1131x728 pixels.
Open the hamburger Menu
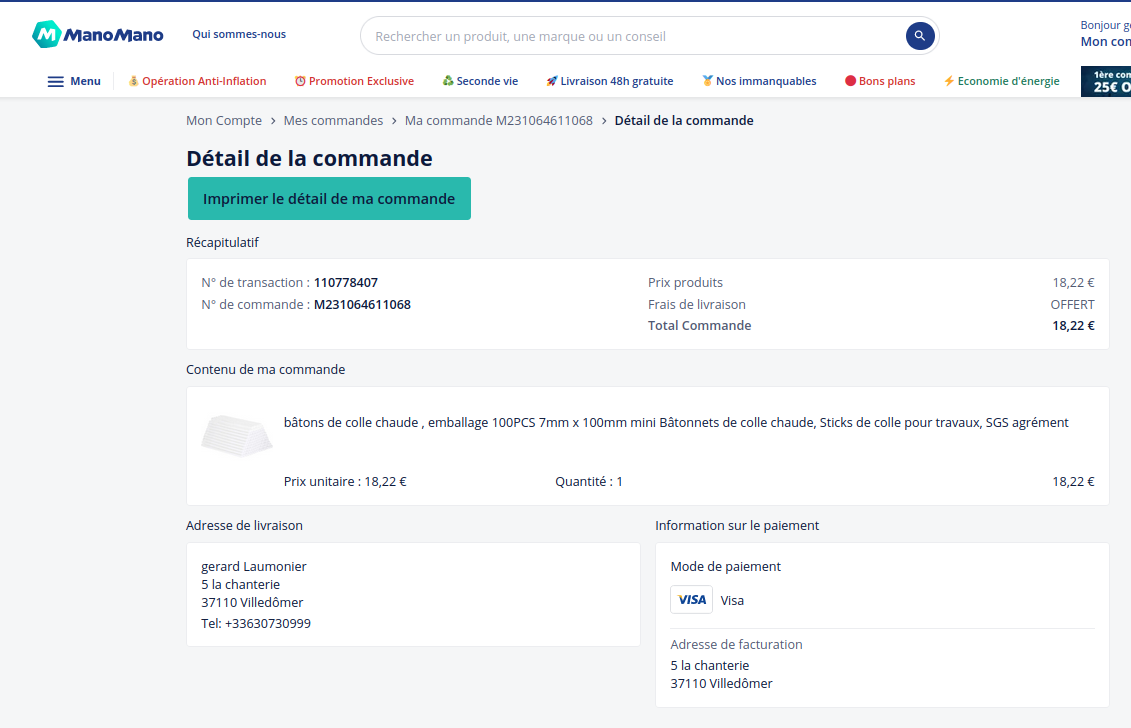click(74, 81)
